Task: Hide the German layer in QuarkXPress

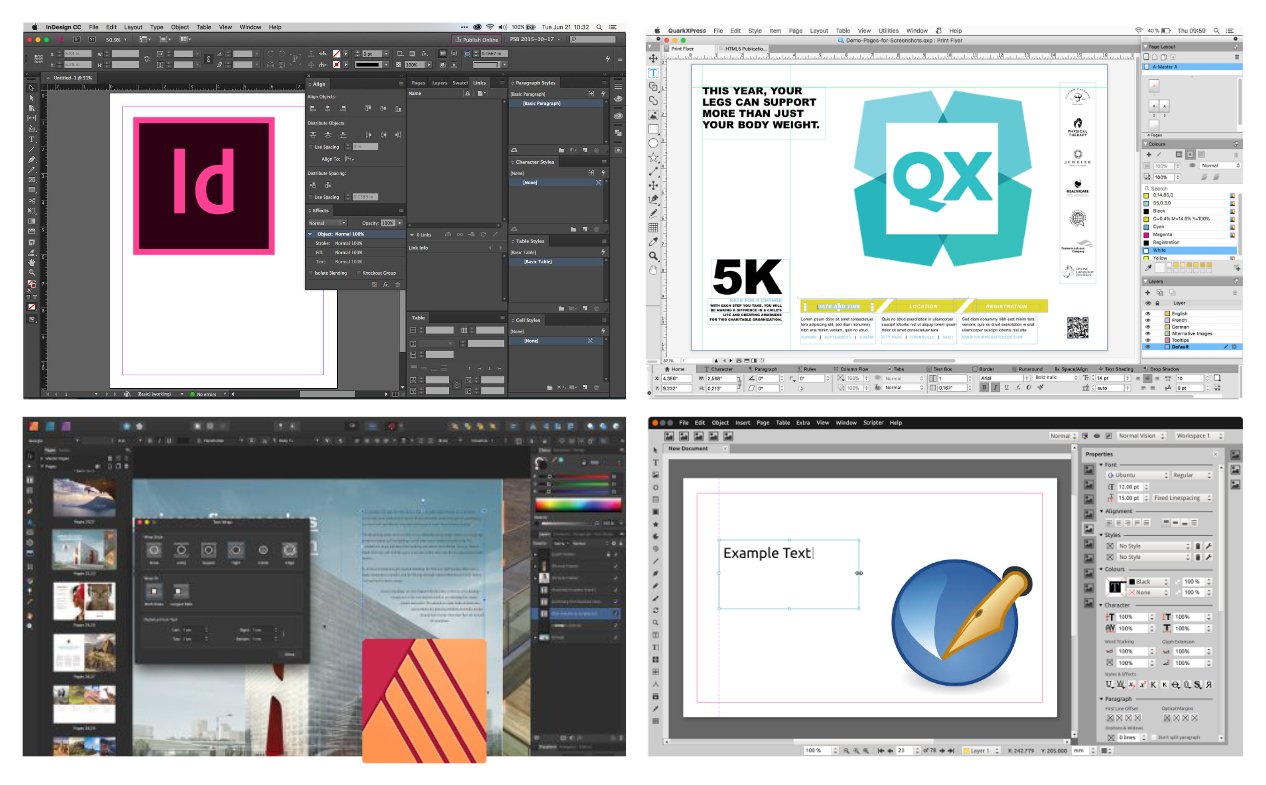Action: (x=1148, y=327)
